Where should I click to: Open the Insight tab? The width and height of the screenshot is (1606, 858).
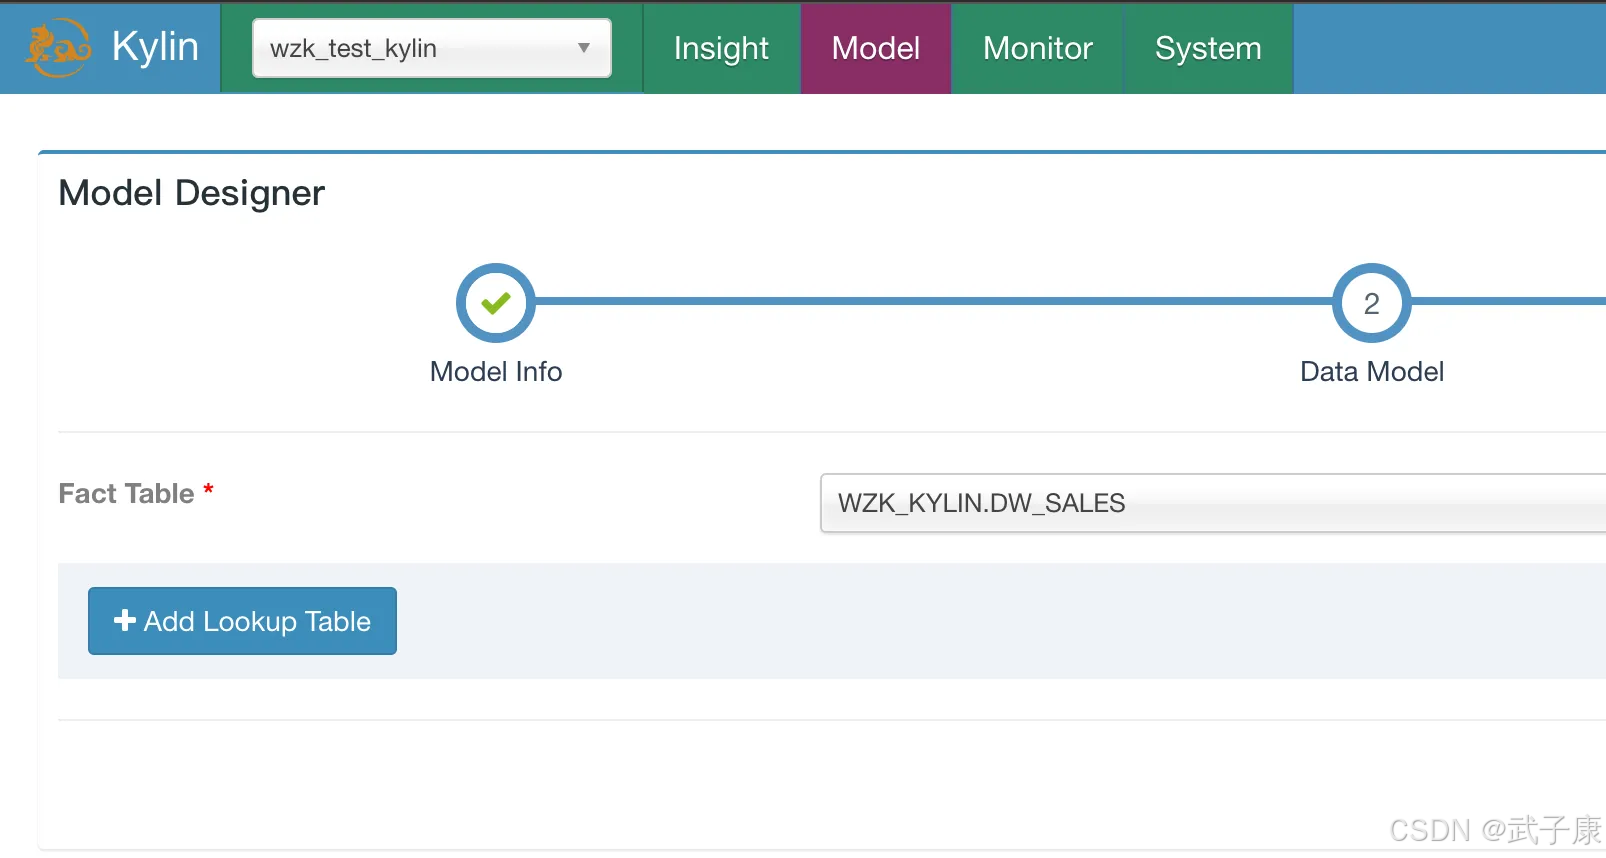coord(721,48)
